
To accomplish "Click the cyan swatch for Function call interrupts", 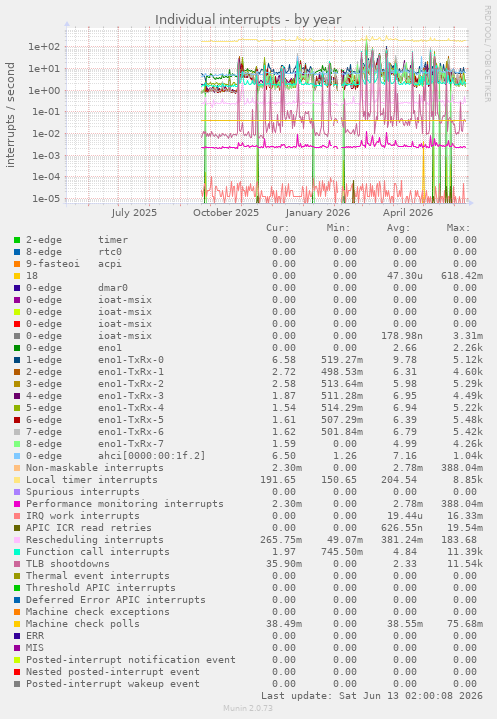I will (17, 552).
